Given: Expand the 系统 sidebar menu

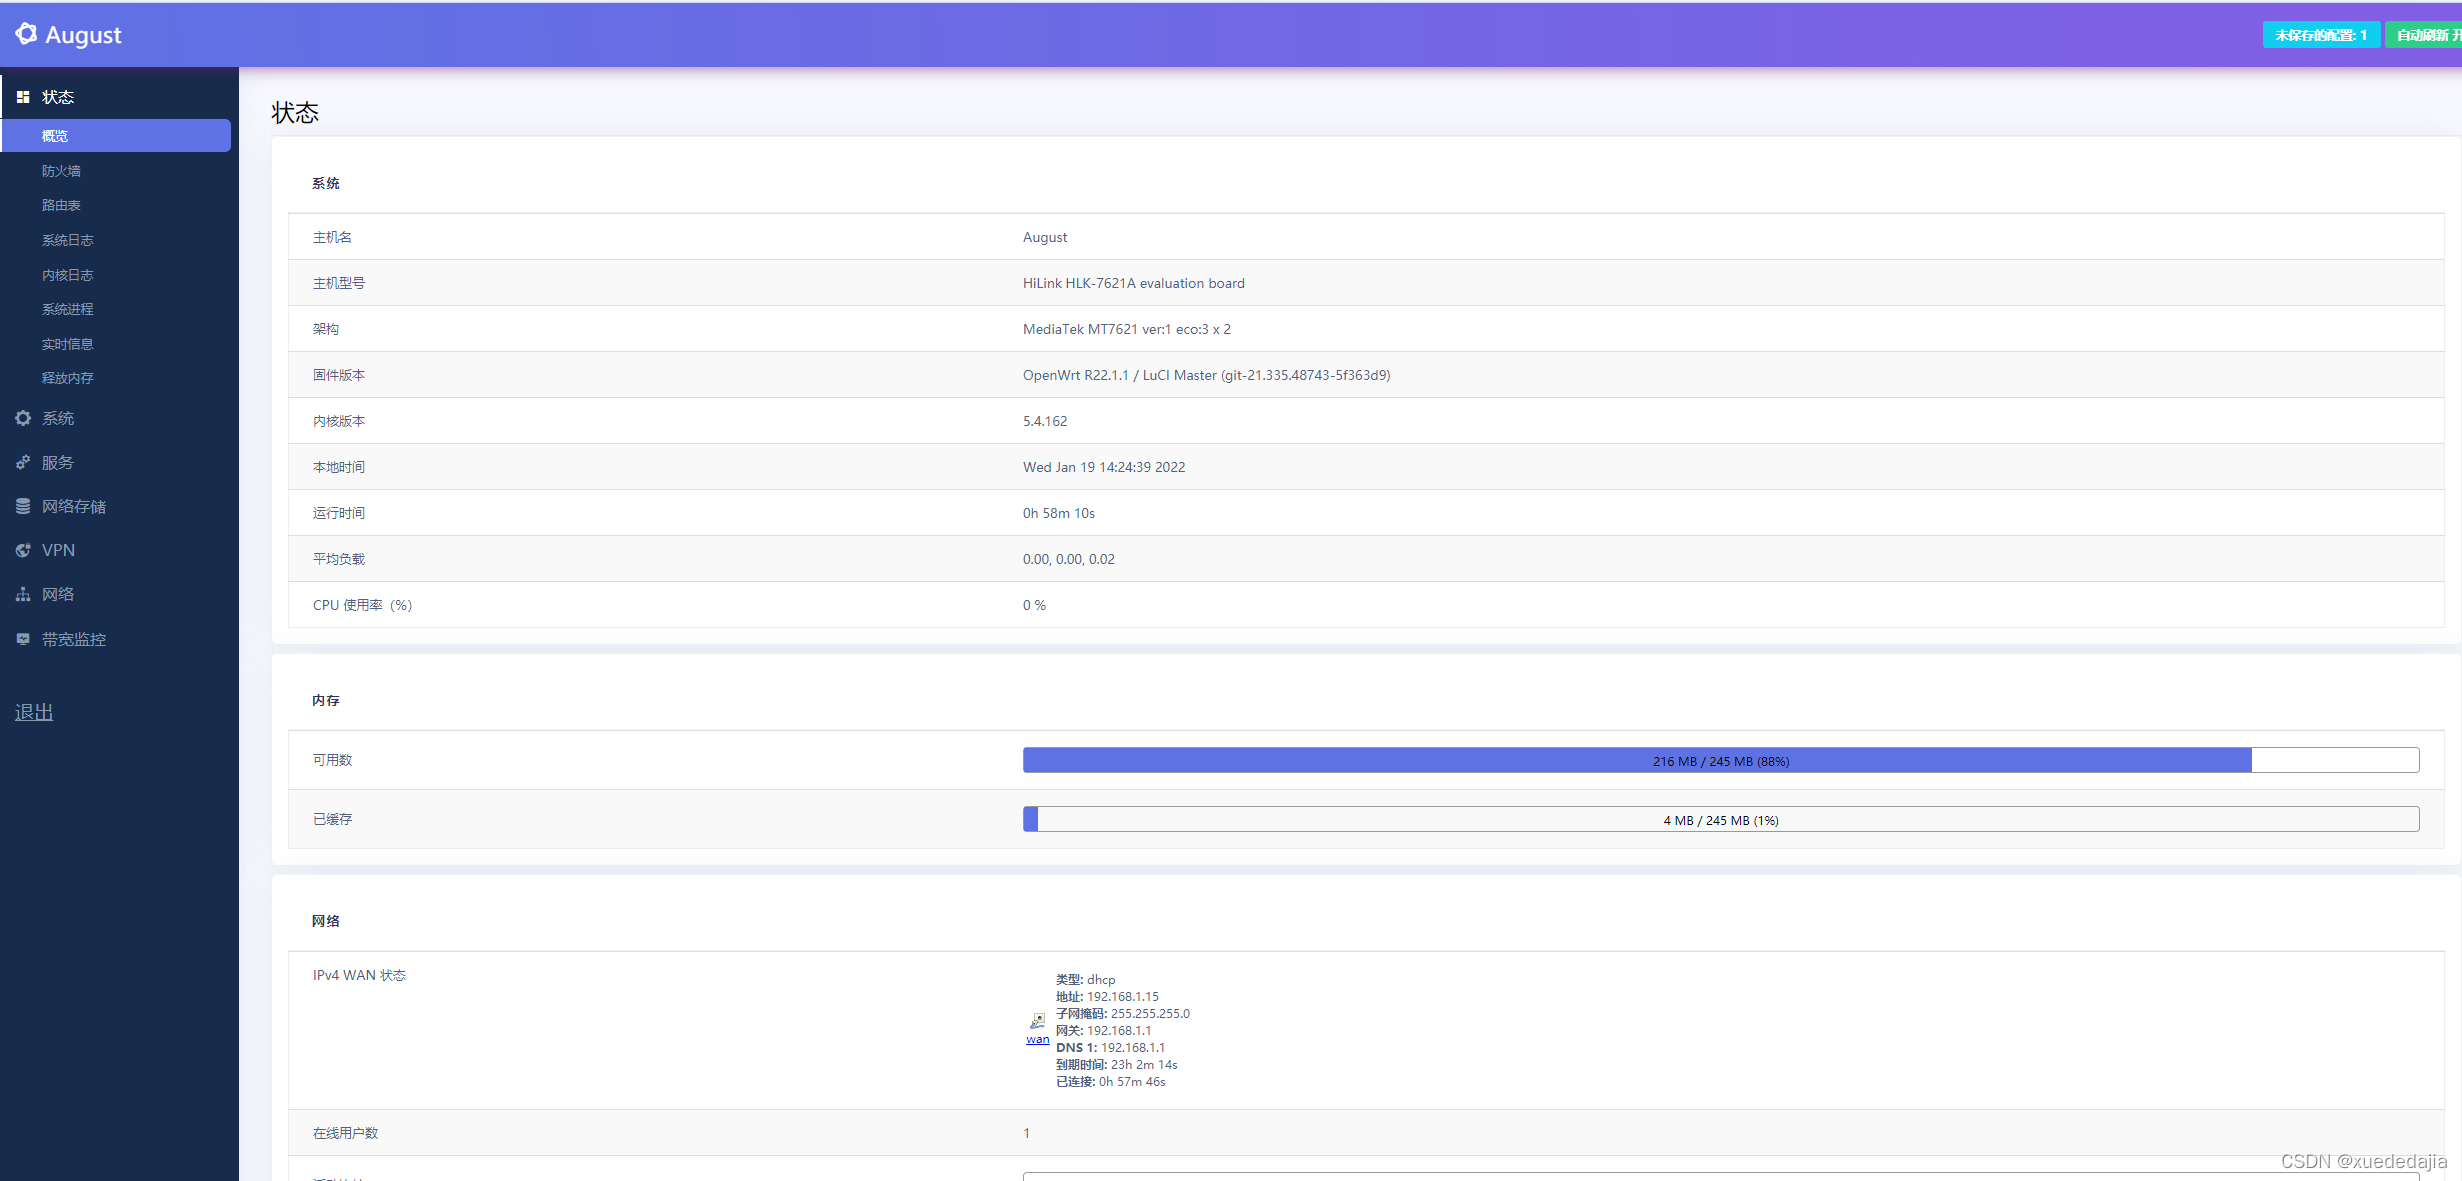Looking at the screenshot, I should tap(58, 418).
